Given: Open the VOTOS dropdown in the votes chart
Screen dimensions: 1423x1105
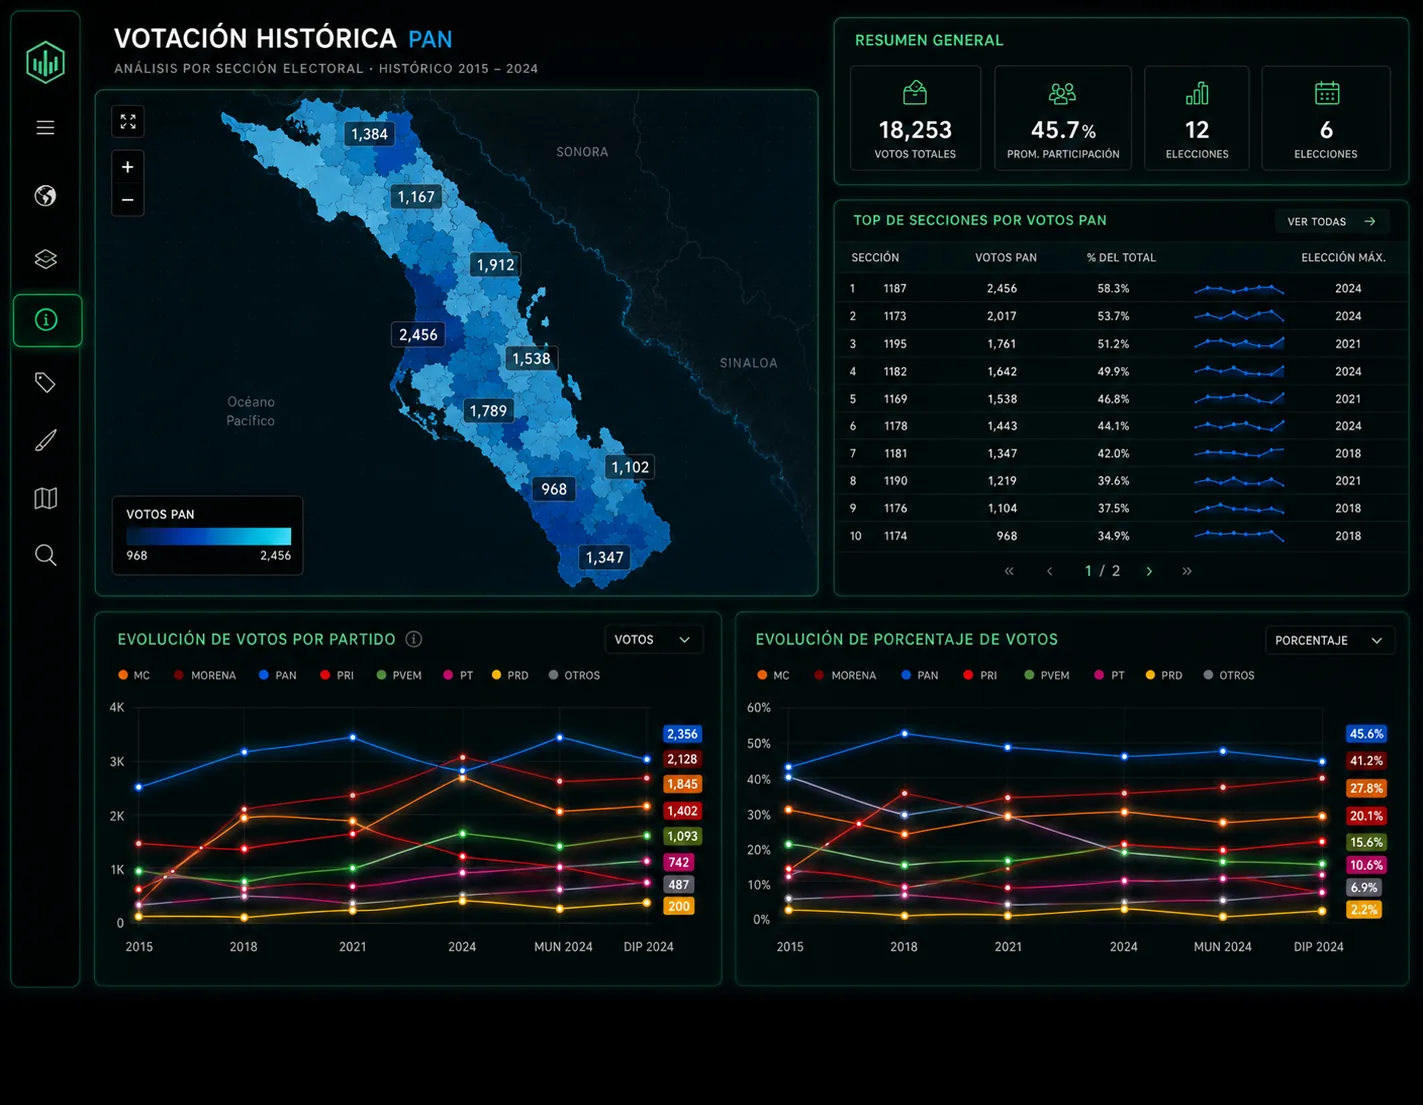Looking at the screenshot, I should (654, 640).
